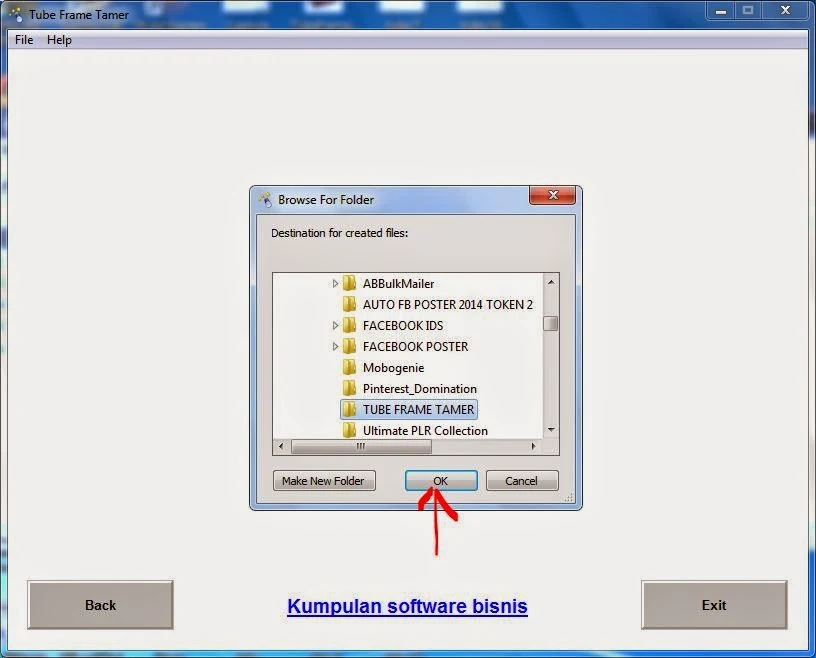Open the File menu
The width and height of the screenshot is (816, 658).
tap(24, 40)
